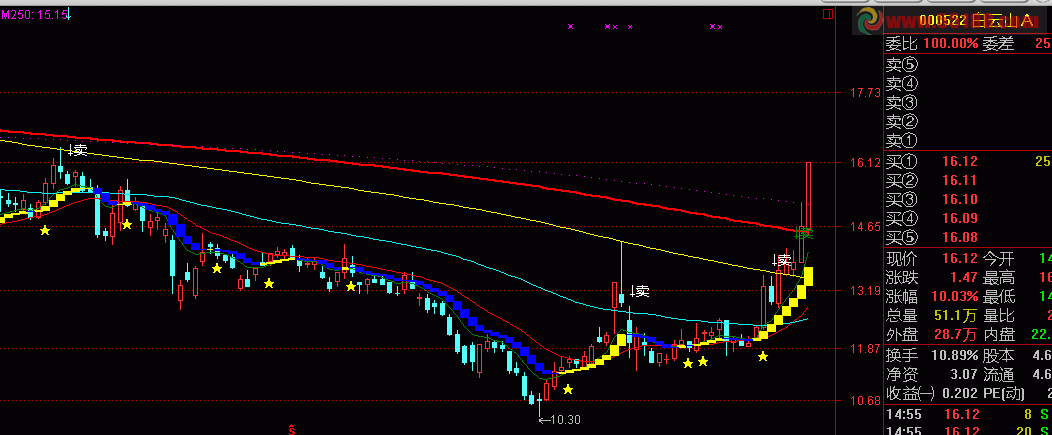The width and height of the screenshot is (1052, 435).
Task: Click the 最高 label
Action: coord(1000,277)
